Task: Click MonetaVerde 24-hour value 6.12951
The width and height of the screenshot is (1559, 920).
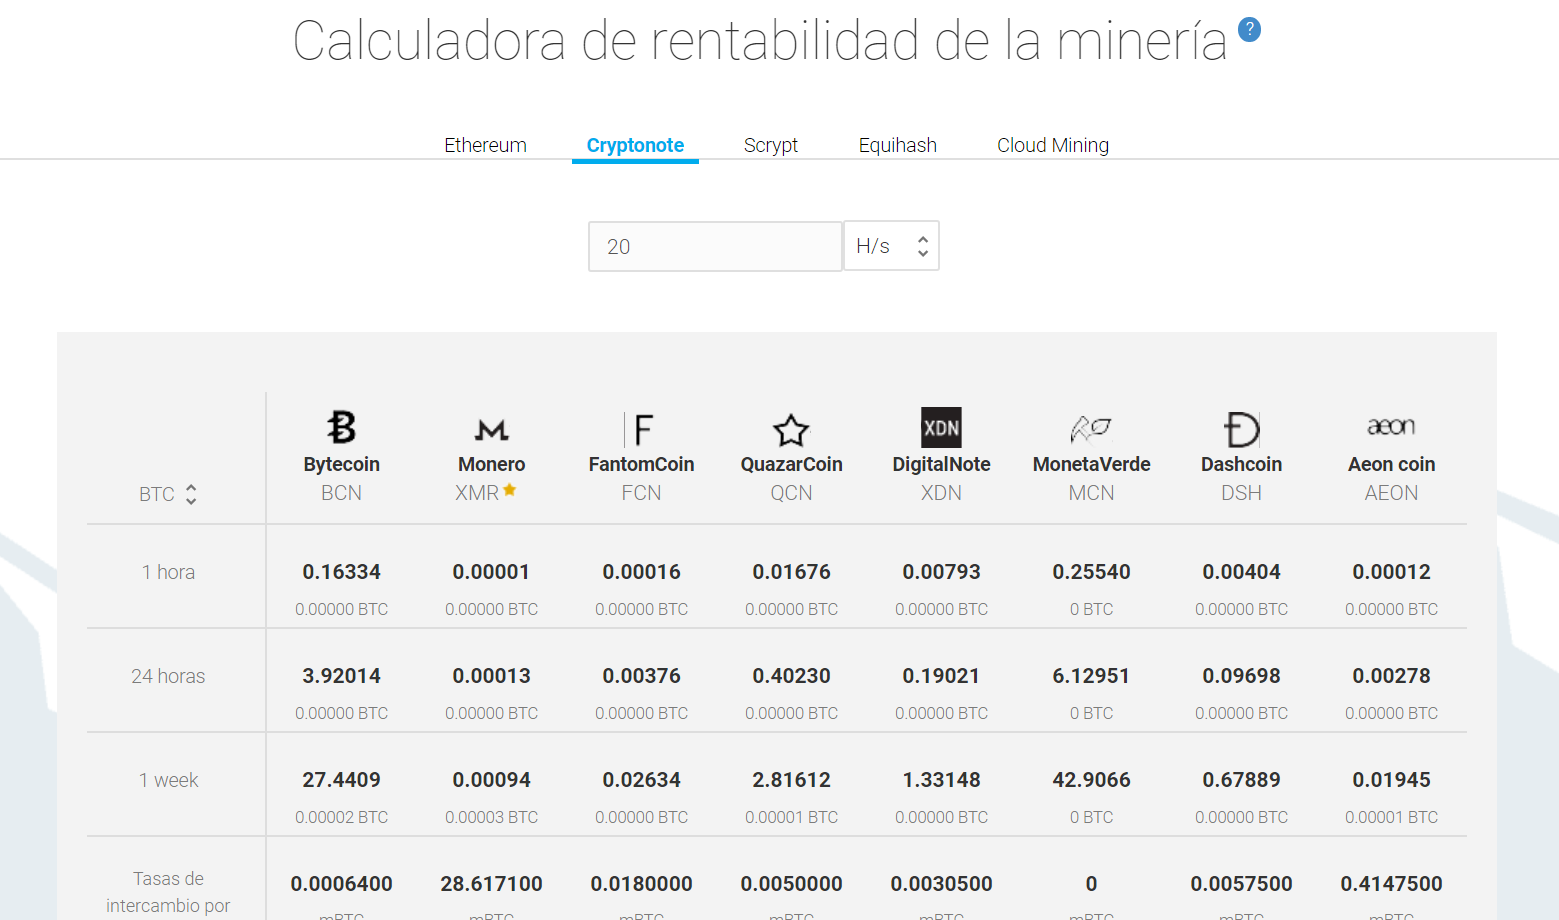Action: click(1092, 676)
